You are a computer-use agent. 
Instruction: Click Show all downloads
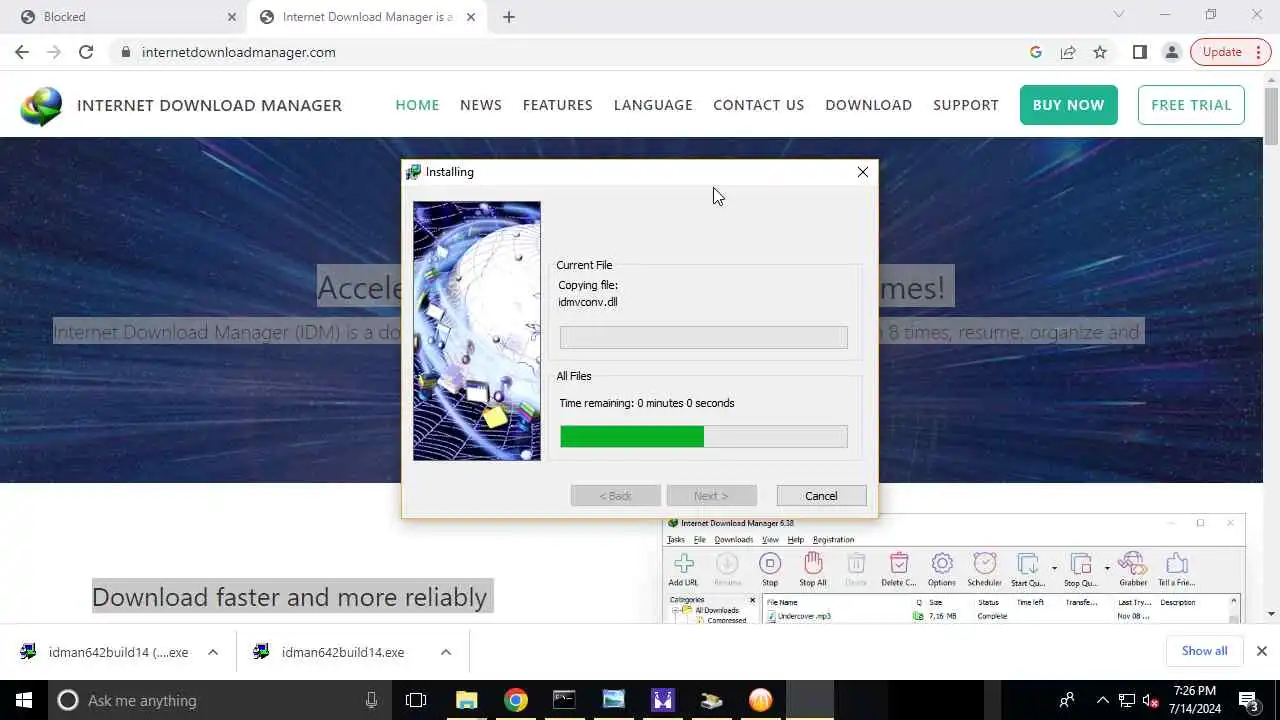[x=1204, y=651]
